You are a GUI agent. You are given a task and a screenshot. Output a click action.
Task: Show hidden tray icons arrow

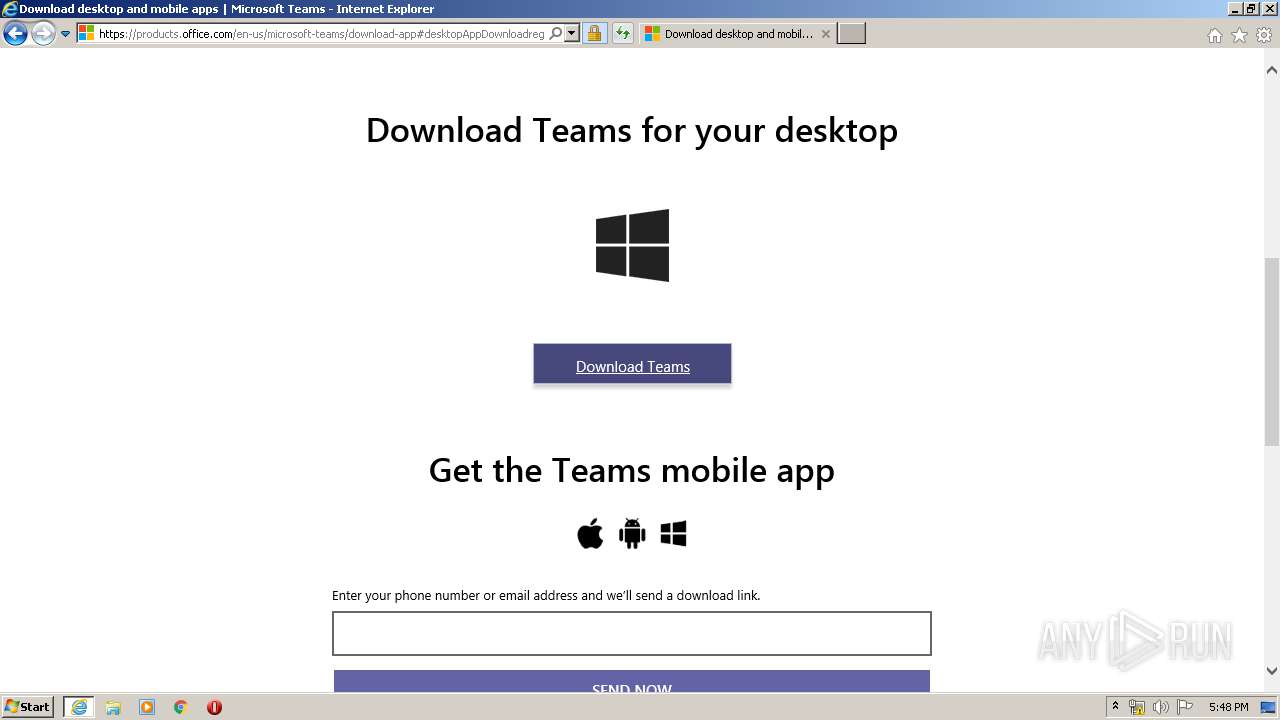point(1115,707)
